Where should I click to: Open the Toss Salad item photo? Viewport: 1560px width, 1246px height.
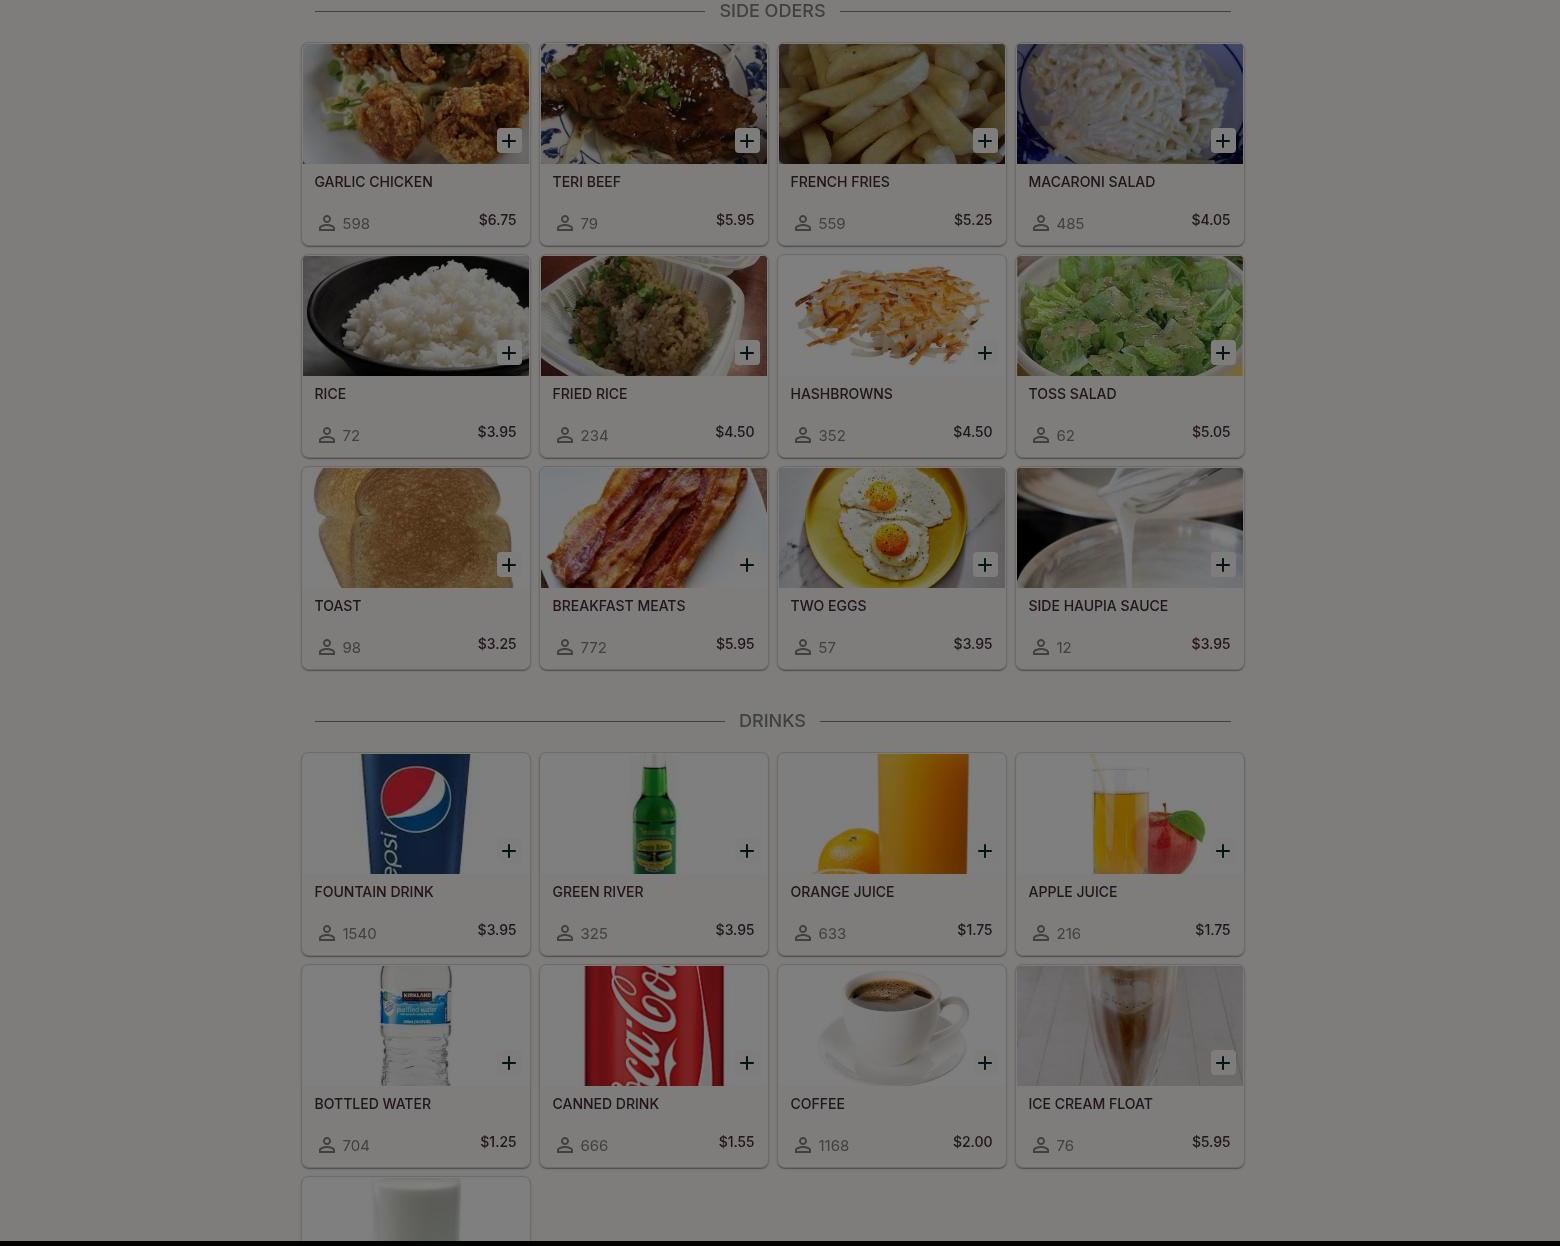tap(1130, 316)
